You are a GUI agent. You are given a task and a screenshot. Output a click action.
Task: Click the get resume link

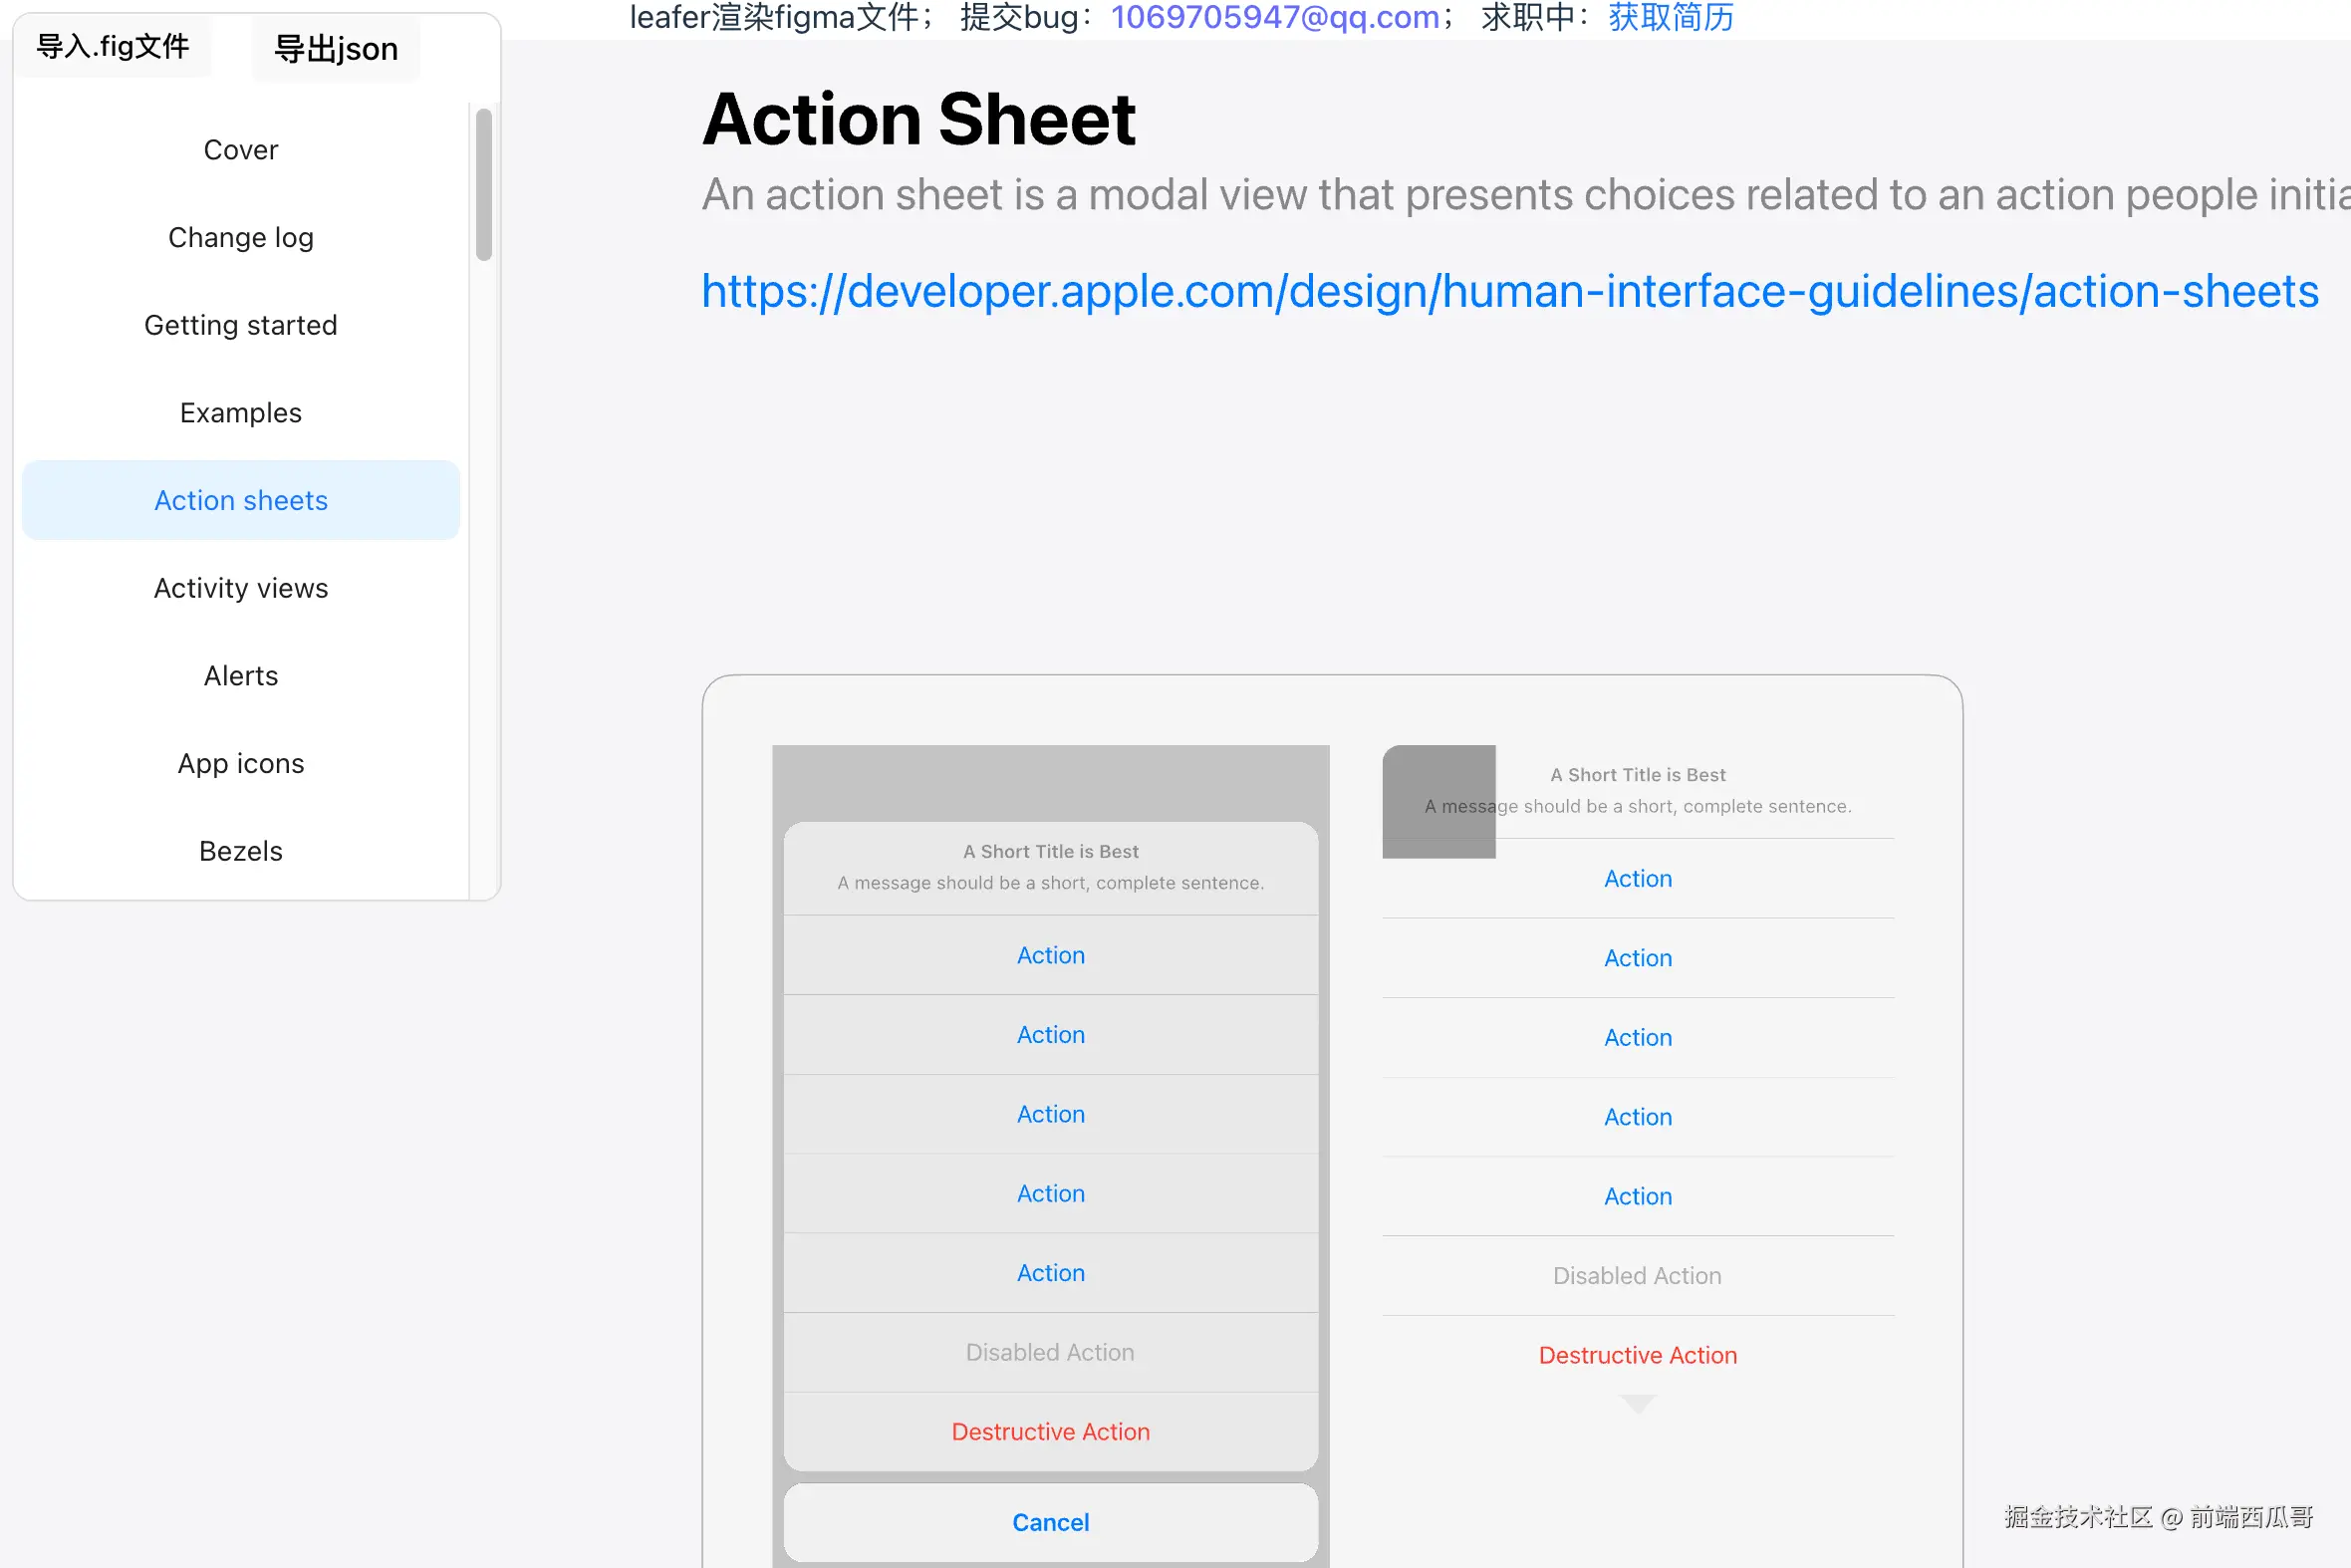(1671, 17)
